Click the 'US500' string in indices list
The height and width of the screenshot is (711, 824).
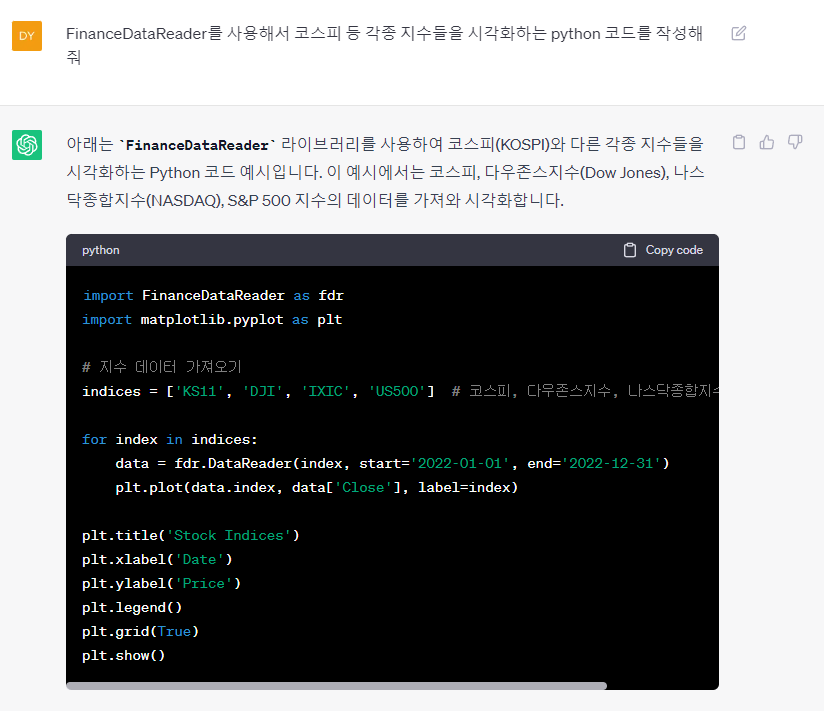coord(397,391)
